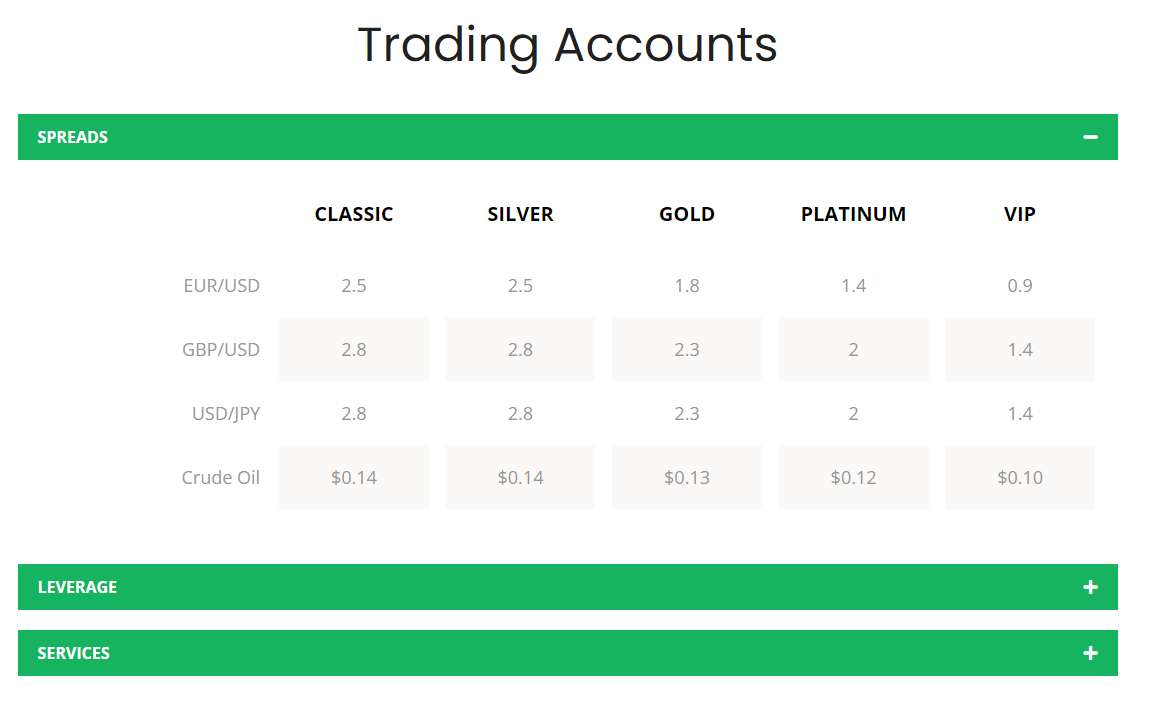Image resolution: width=1158 pixels, height=701 pixels.
Task: Click the Classic Crude Oil $0.14 cell
Action: 354,478
